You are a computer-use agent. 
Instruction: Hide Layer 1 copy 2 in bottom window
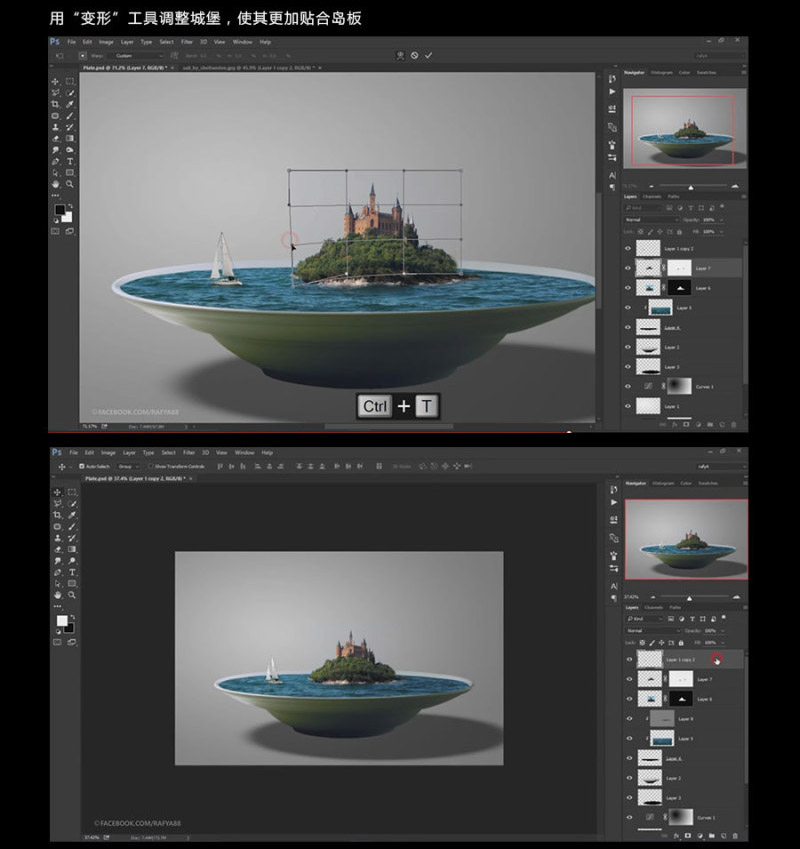pos(629,659)
